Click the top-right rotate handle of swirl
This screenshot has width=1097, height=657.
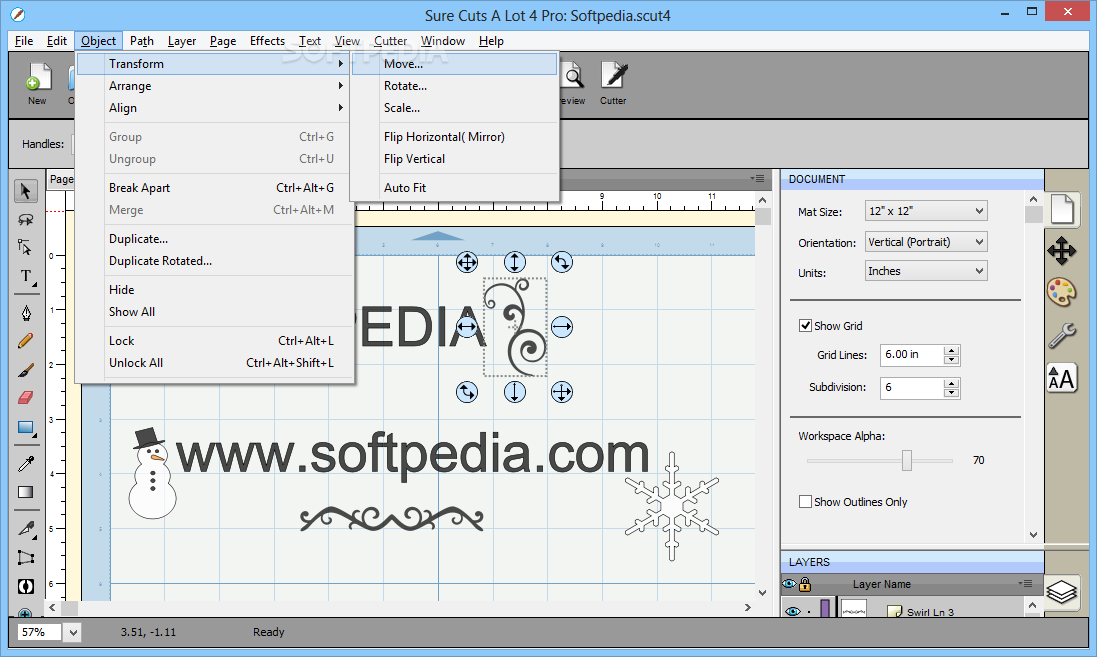tap(562, 262)
